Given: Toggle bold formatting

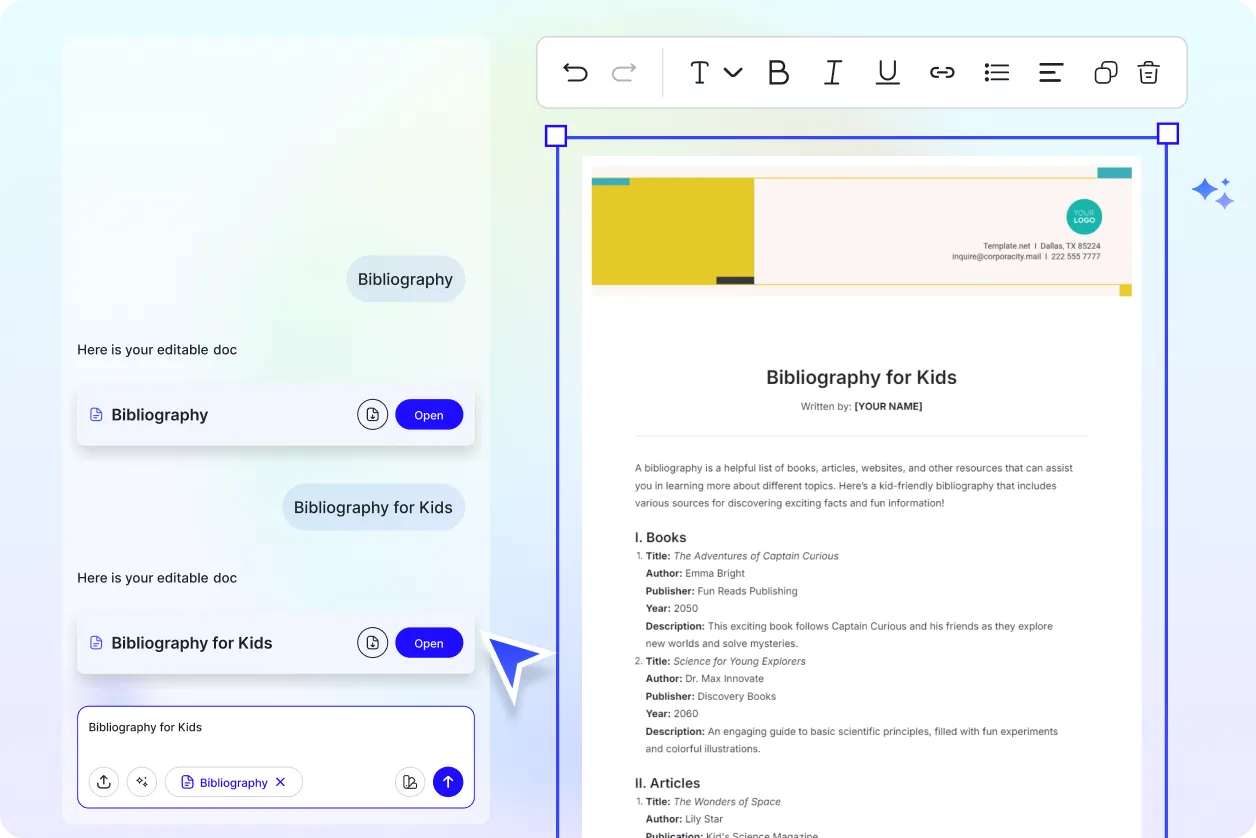Looking at the screenshot, I should [x=778, y=72].
